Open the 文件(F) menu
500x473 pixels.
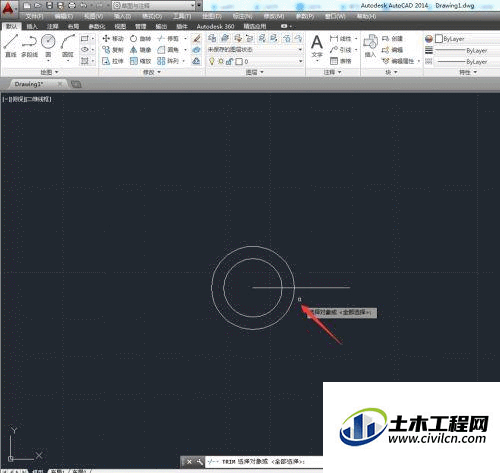(x=34, y=16)
